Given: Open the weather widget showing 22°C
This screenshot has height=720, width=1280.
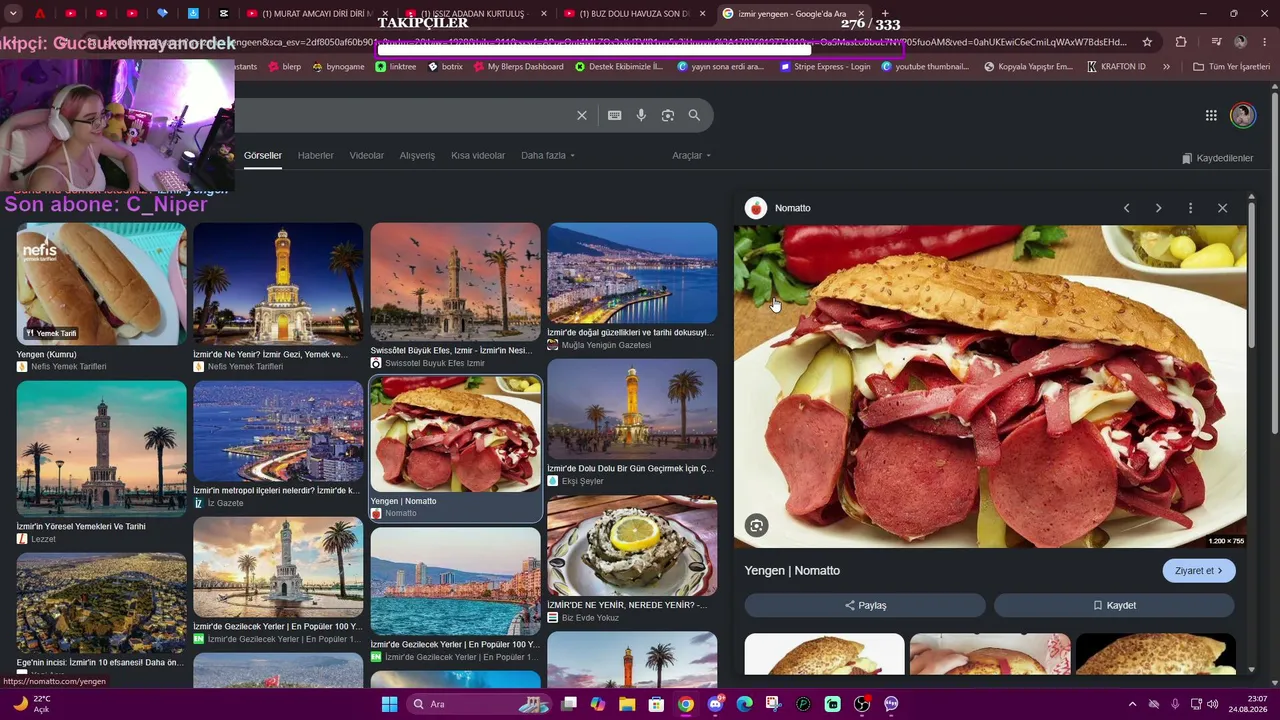Looking at the screenshot, I should (x=32, y=704).
